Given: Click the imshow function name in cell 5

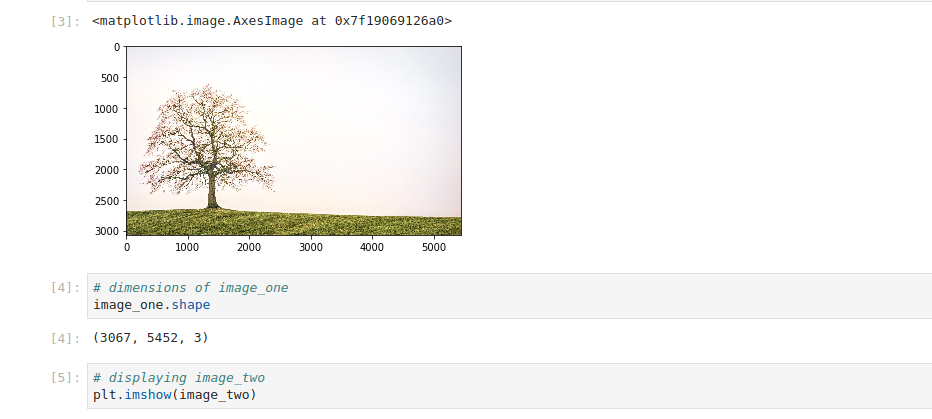Looking at the screenshot, I should [148, 395].
